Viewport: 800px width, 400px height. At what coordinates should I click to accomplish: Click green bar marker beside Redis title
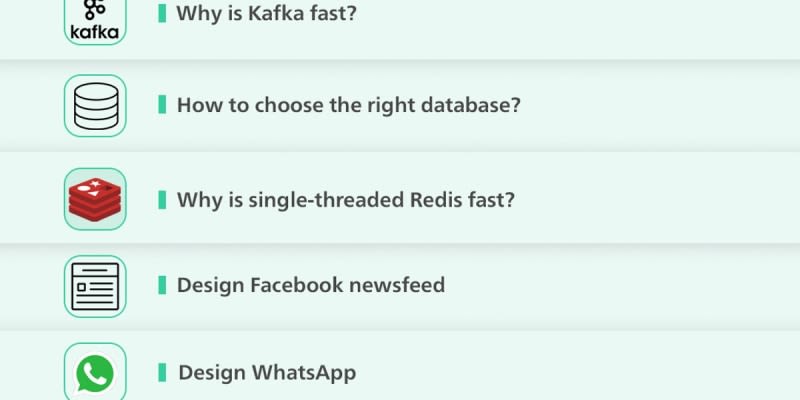(162, 199)
